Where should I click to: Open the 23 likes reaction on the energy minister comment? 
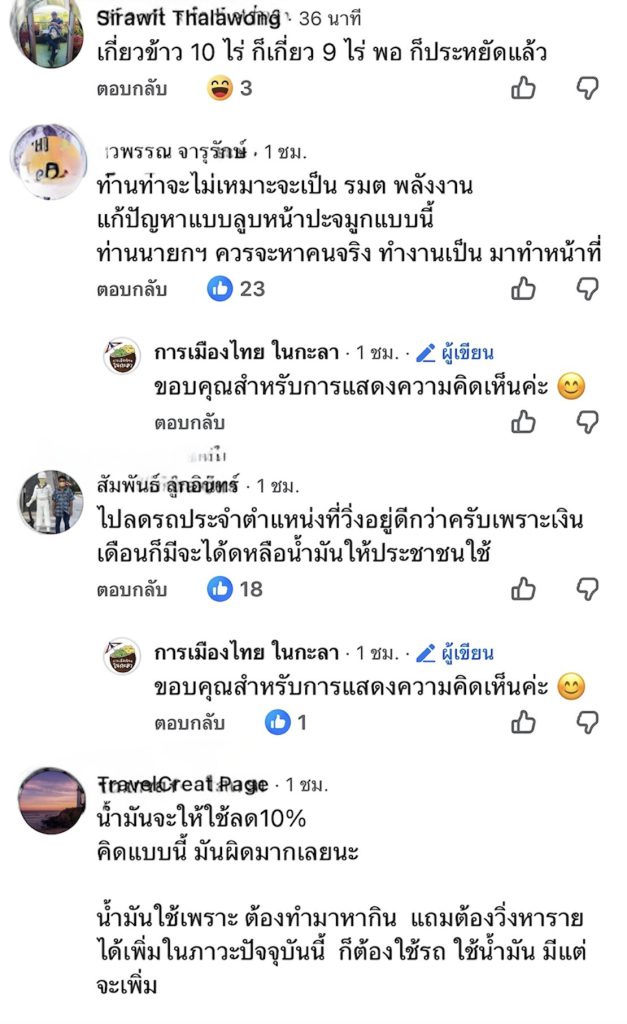point(236,289)
